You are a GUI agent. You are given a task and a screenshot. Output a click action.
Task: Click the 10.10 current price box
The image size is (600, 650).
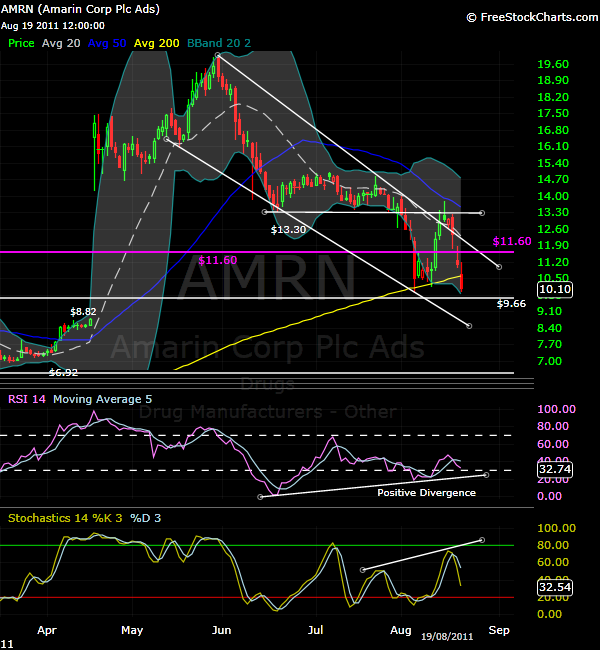555,289
